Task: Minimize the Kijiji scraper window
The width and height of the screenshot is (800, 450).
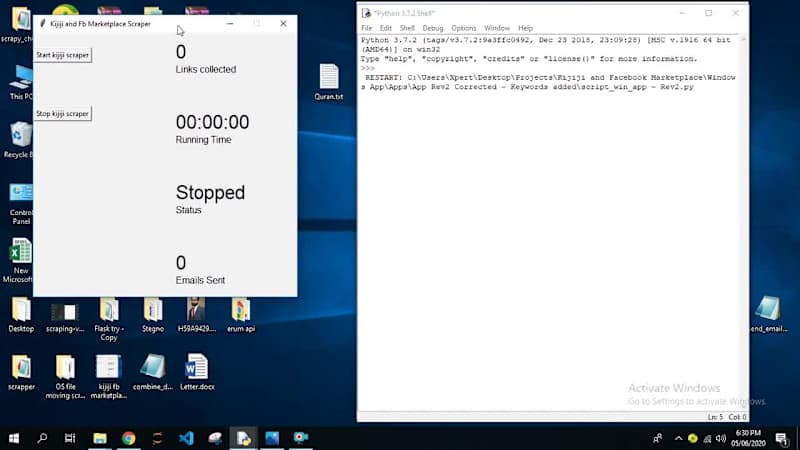Action: pos(230,23)
